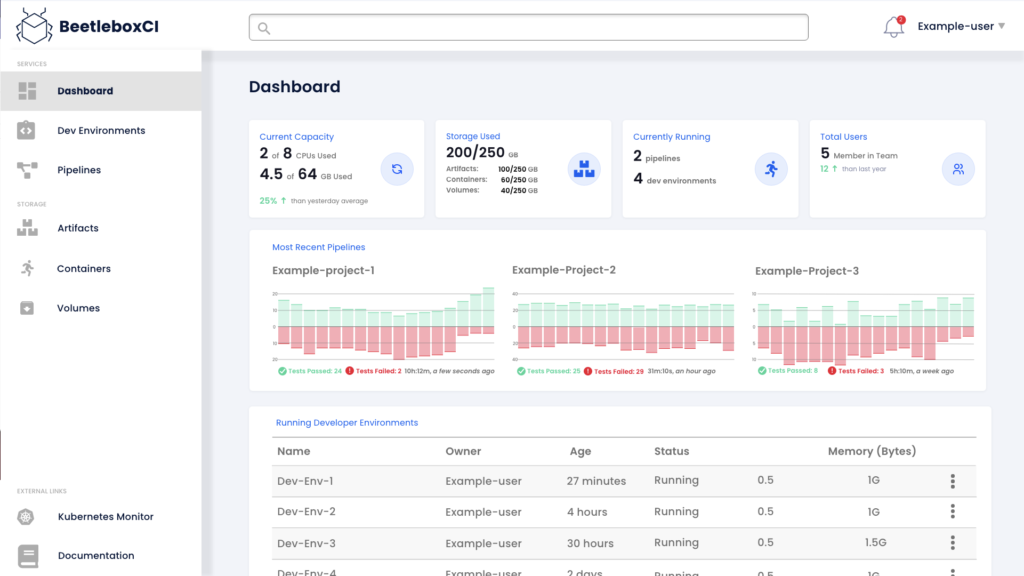The image size is (1024, 576).
Task: Click the Kubernetes Monitor wheel icon
Action: pyautogui.click(x=27, y=517)
